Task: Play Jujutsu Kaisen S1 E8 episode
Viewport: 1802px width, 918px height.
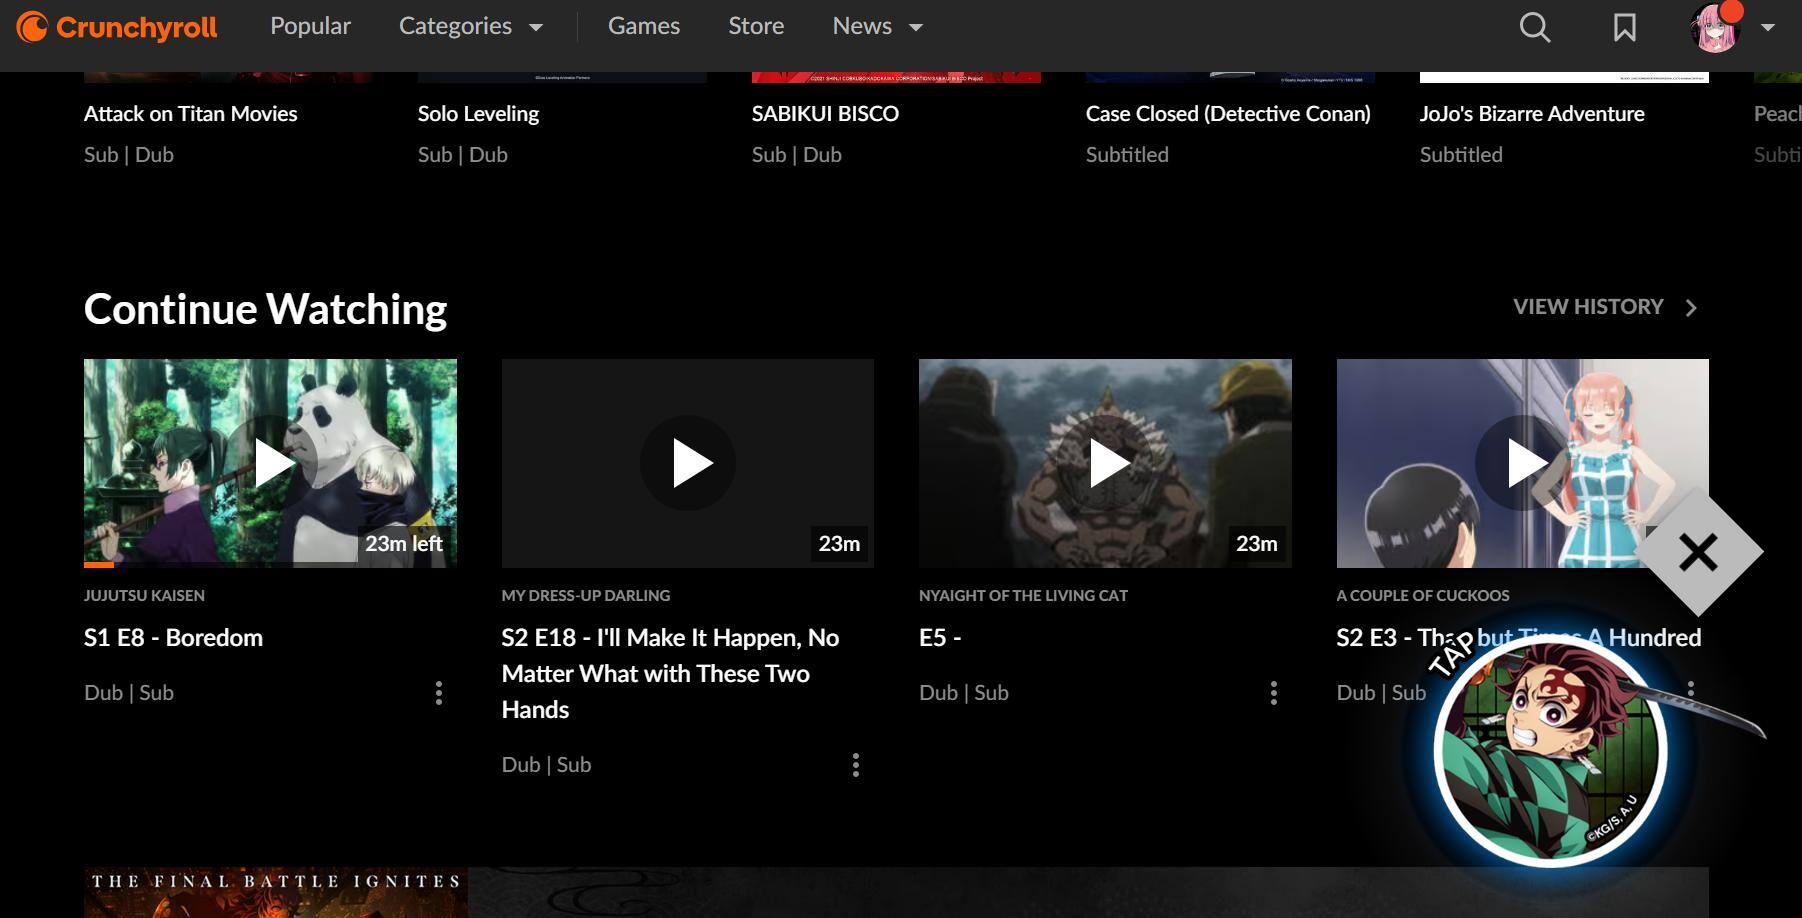Action: 270,463
